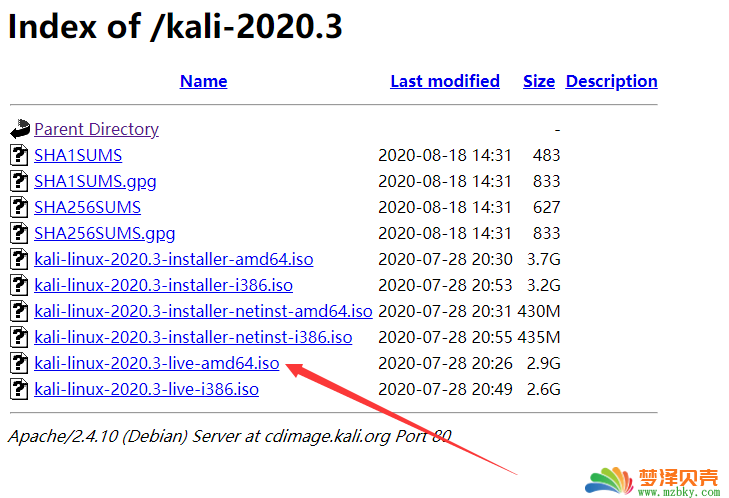Click the date 2020-07-28 20:26
The height and width of the screenshot is (498, 729).
[445, 364]
